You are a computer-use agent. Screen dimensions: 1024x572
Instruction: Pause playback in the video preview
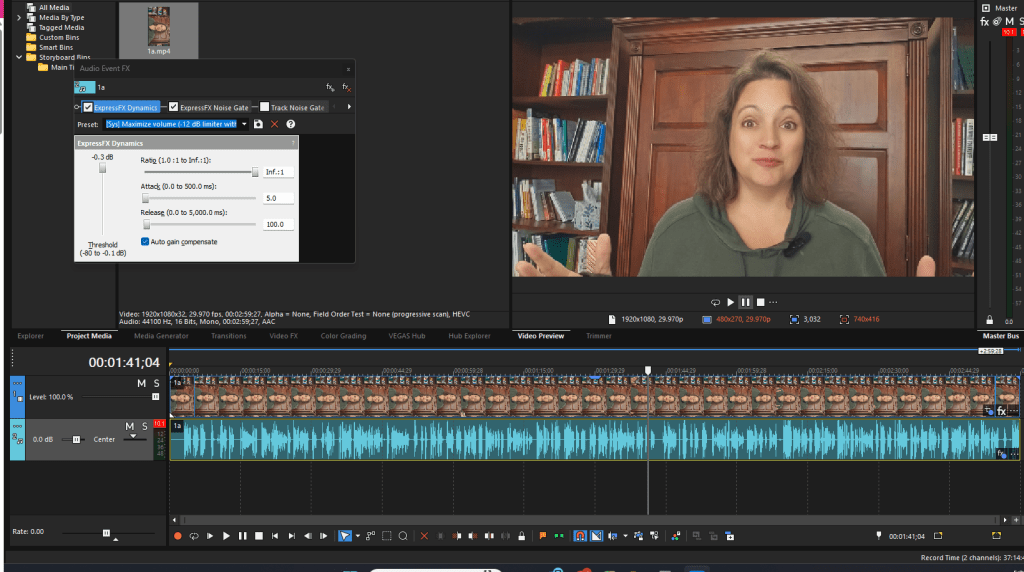pos(745,302)
